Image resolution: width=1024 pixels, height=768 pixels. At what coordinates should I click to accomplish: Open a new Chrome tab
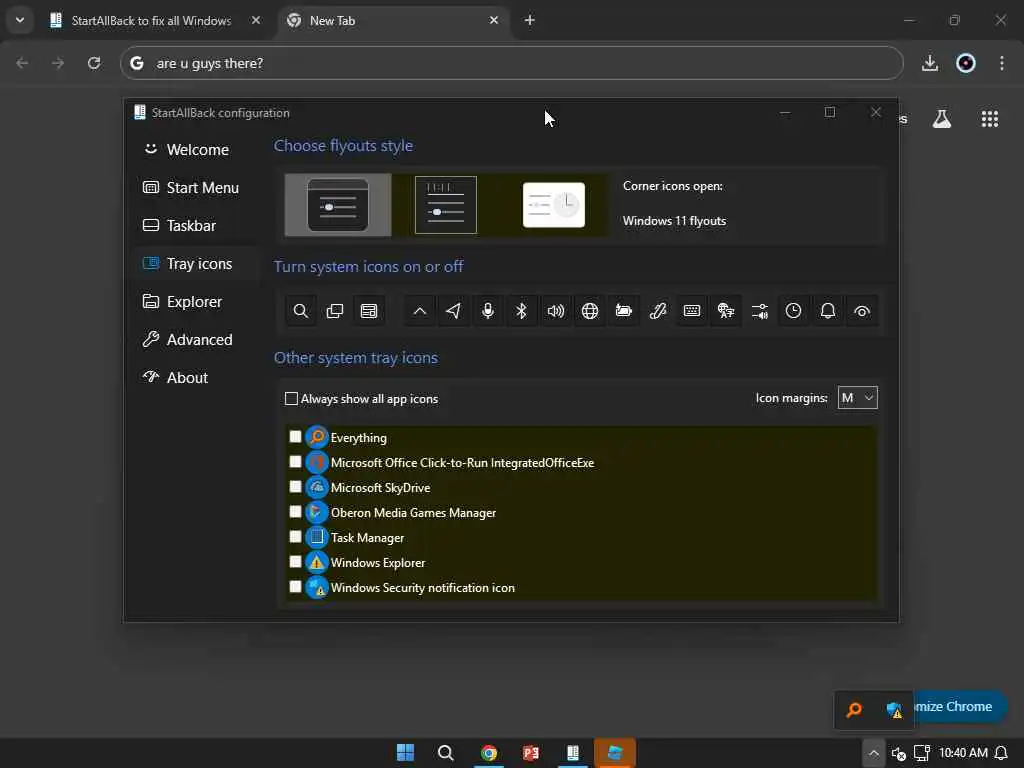(530, 20)
